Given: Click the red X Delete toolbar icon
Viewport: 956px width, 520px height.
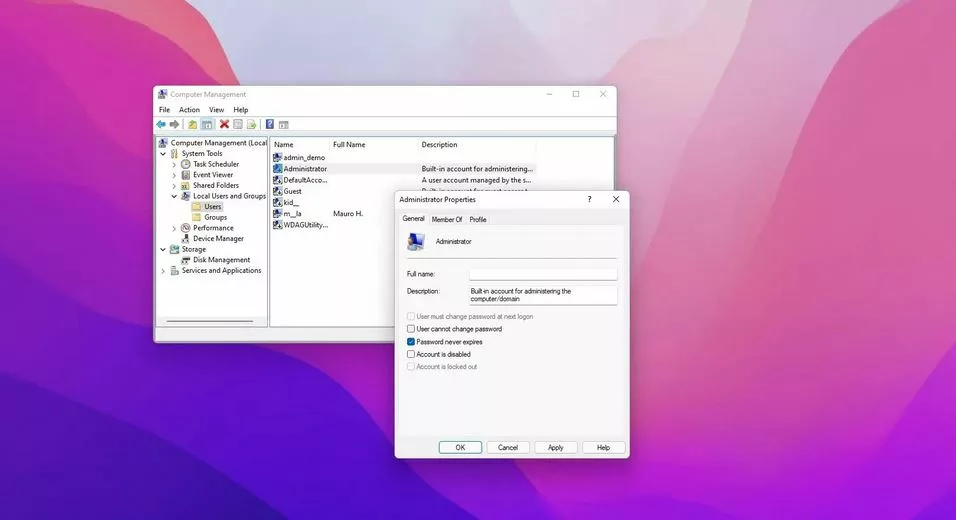Looking at the screenshot, I should pos(224,124).
